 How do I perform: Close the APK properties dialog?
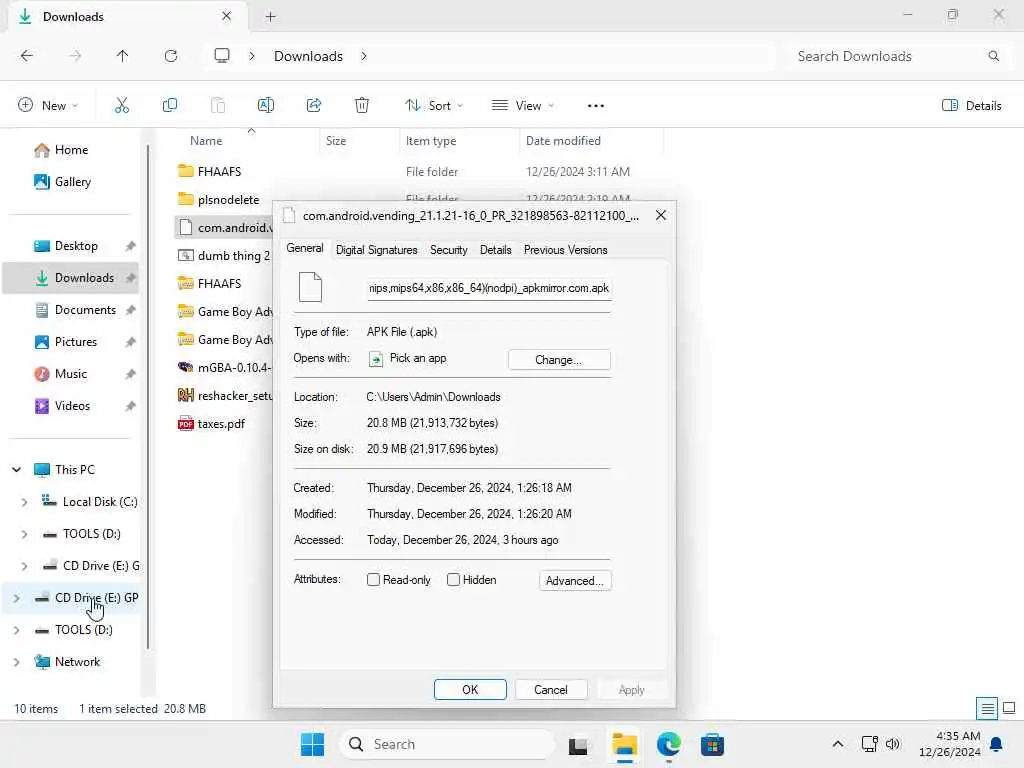661,216
